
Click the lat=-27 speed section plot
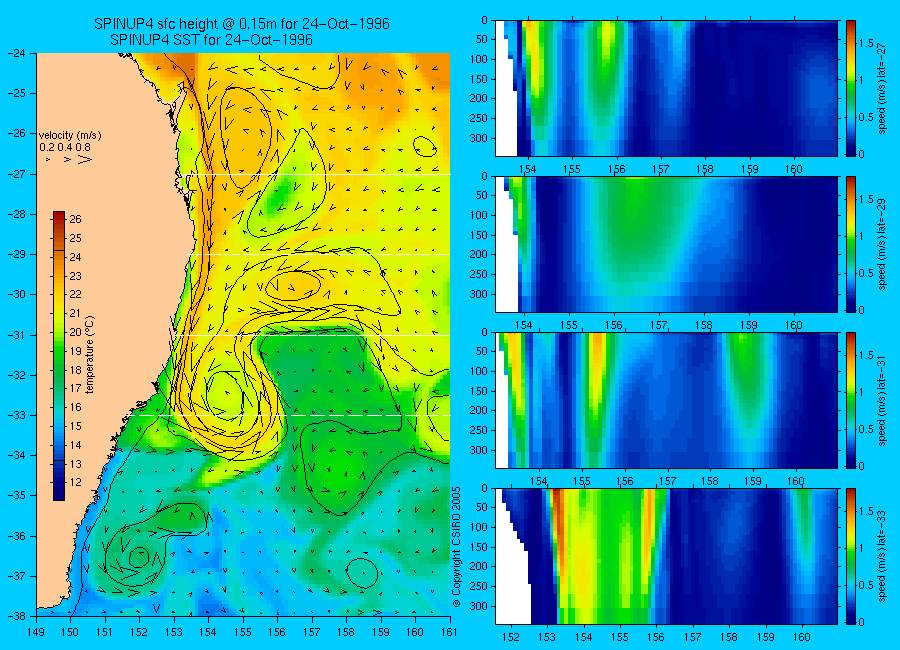pos(666,88)
